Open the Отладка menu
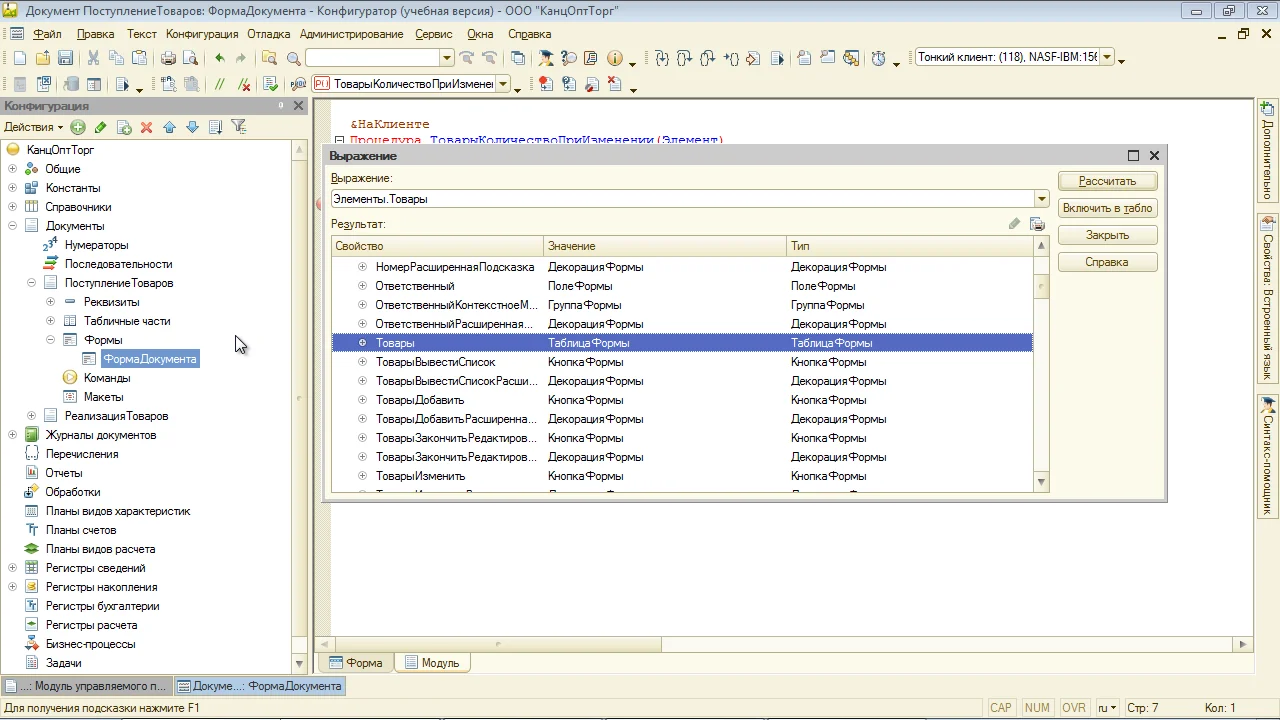Viewport: 1280px width, 720px height. tap(268, 34)
